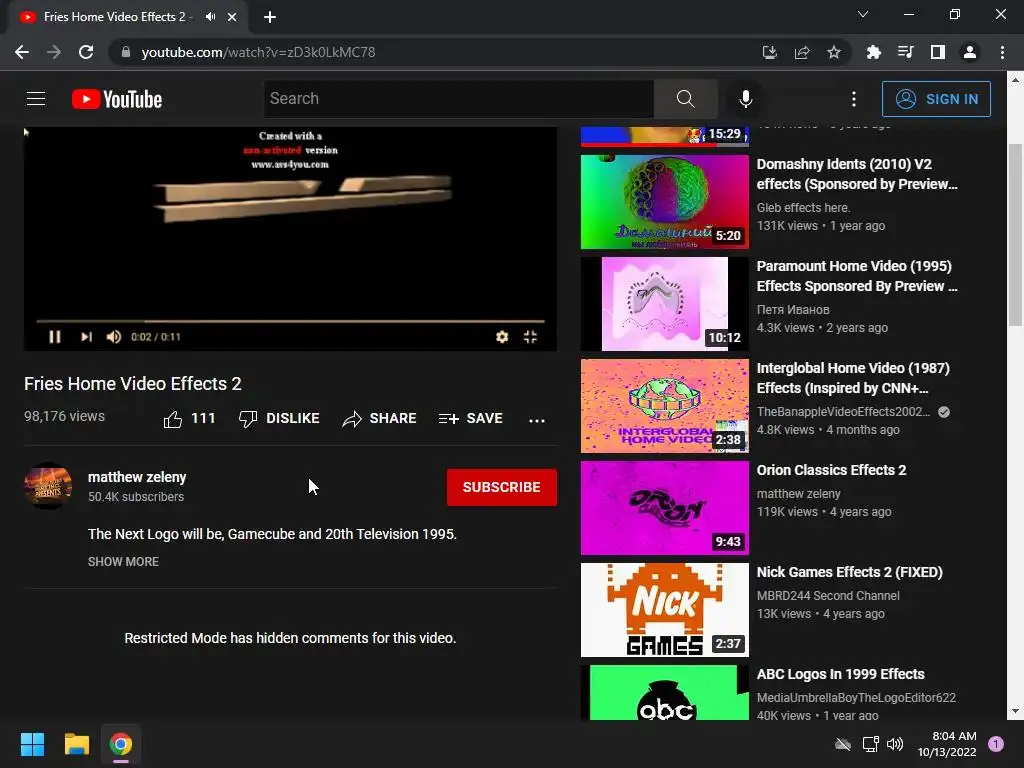Open matthew zeleny channel avatar
Screen dimensions: 1024x768
pos(48,486)
